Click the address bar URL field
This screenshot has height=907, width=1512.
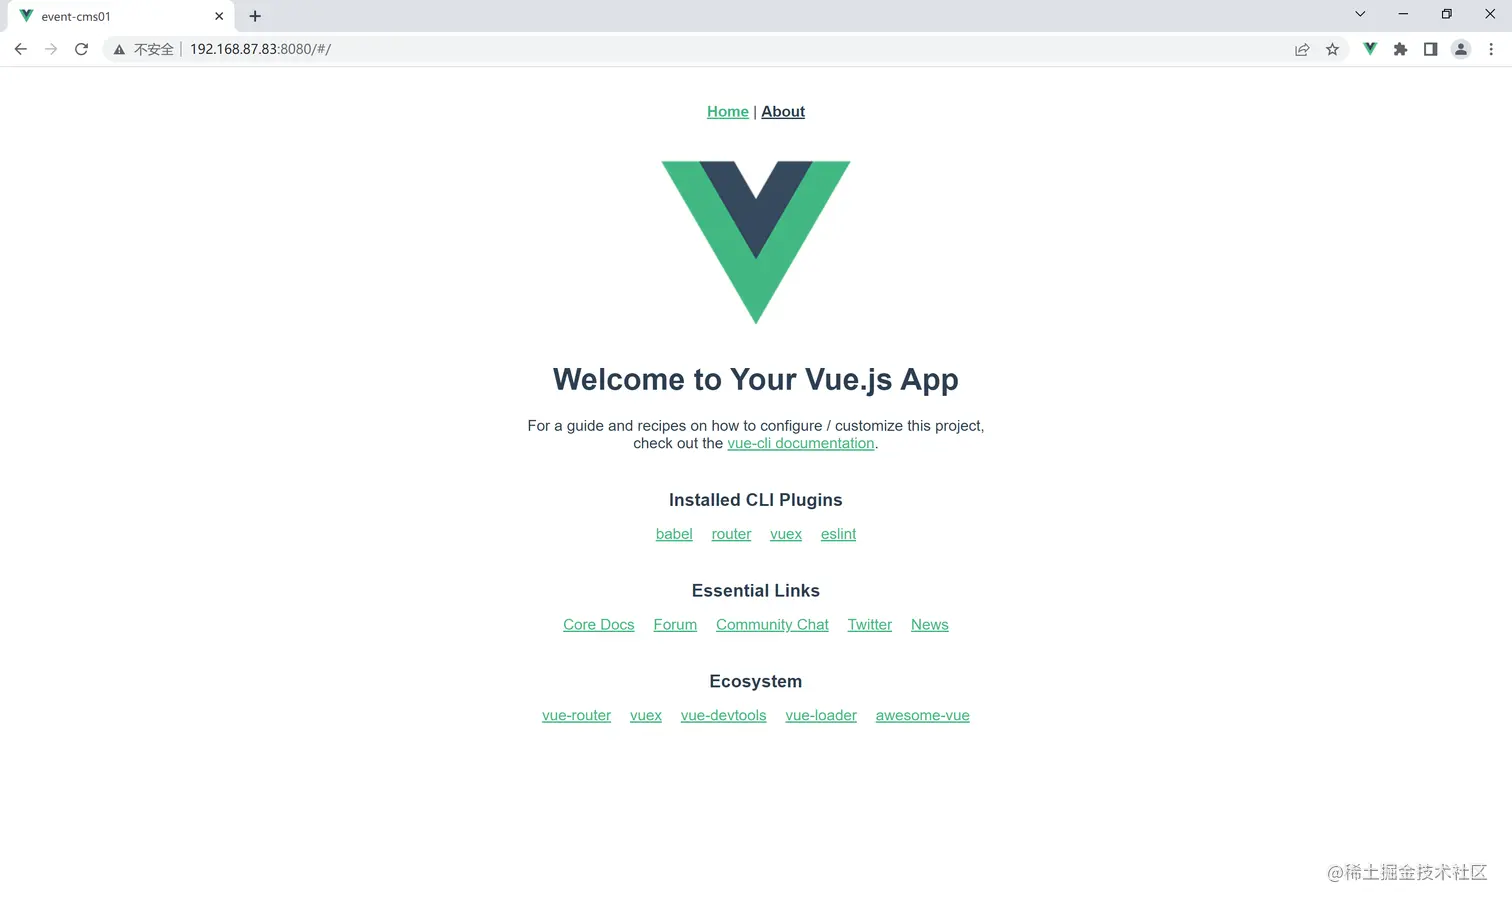(700, 49)
